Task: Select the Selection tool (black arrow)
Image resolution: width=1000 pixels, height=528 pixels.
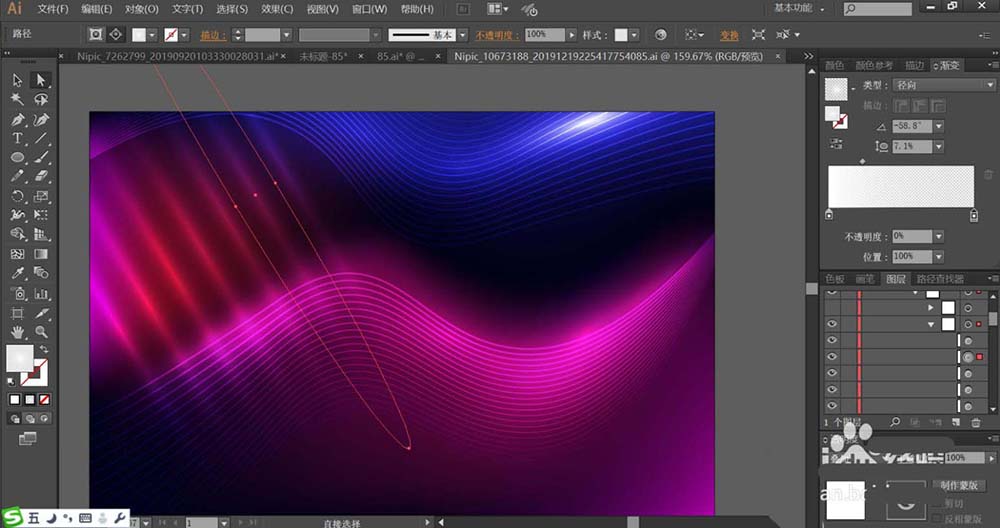Action: coord(18,80)
